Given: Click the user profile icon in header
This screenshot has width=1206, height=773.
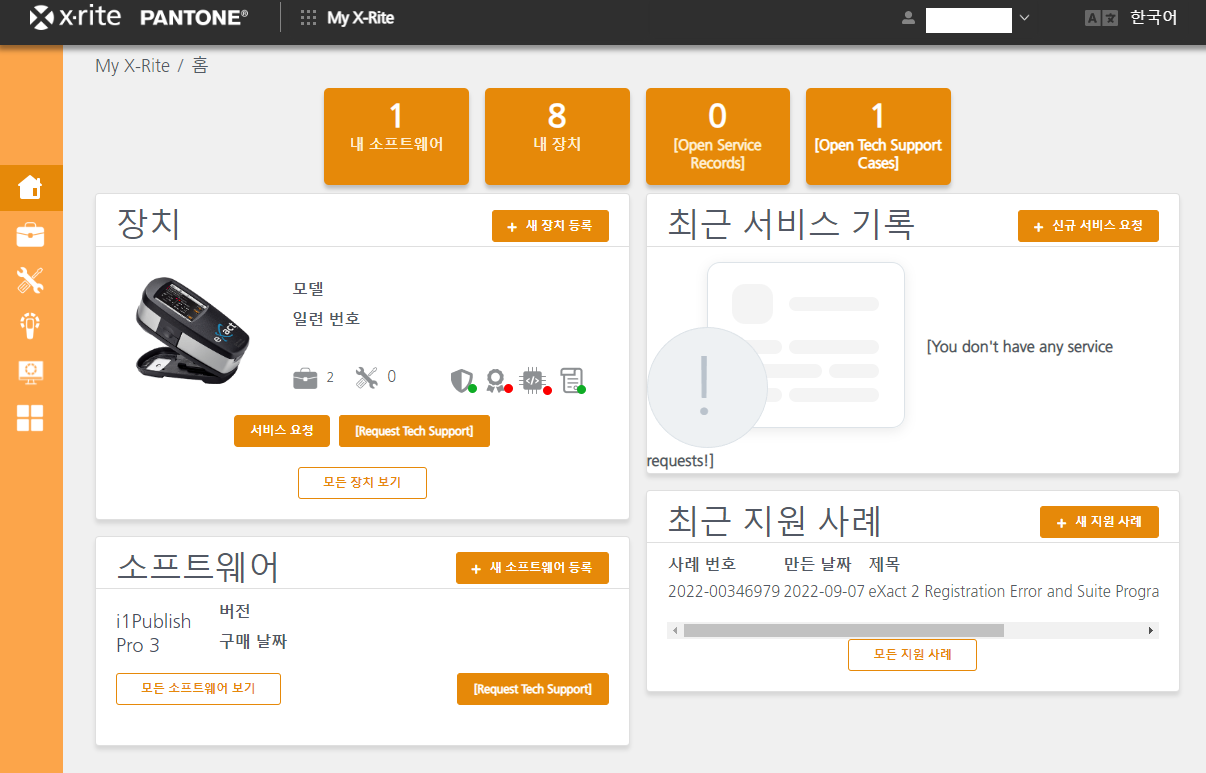Looking at the screenshot, I should 909,18.
